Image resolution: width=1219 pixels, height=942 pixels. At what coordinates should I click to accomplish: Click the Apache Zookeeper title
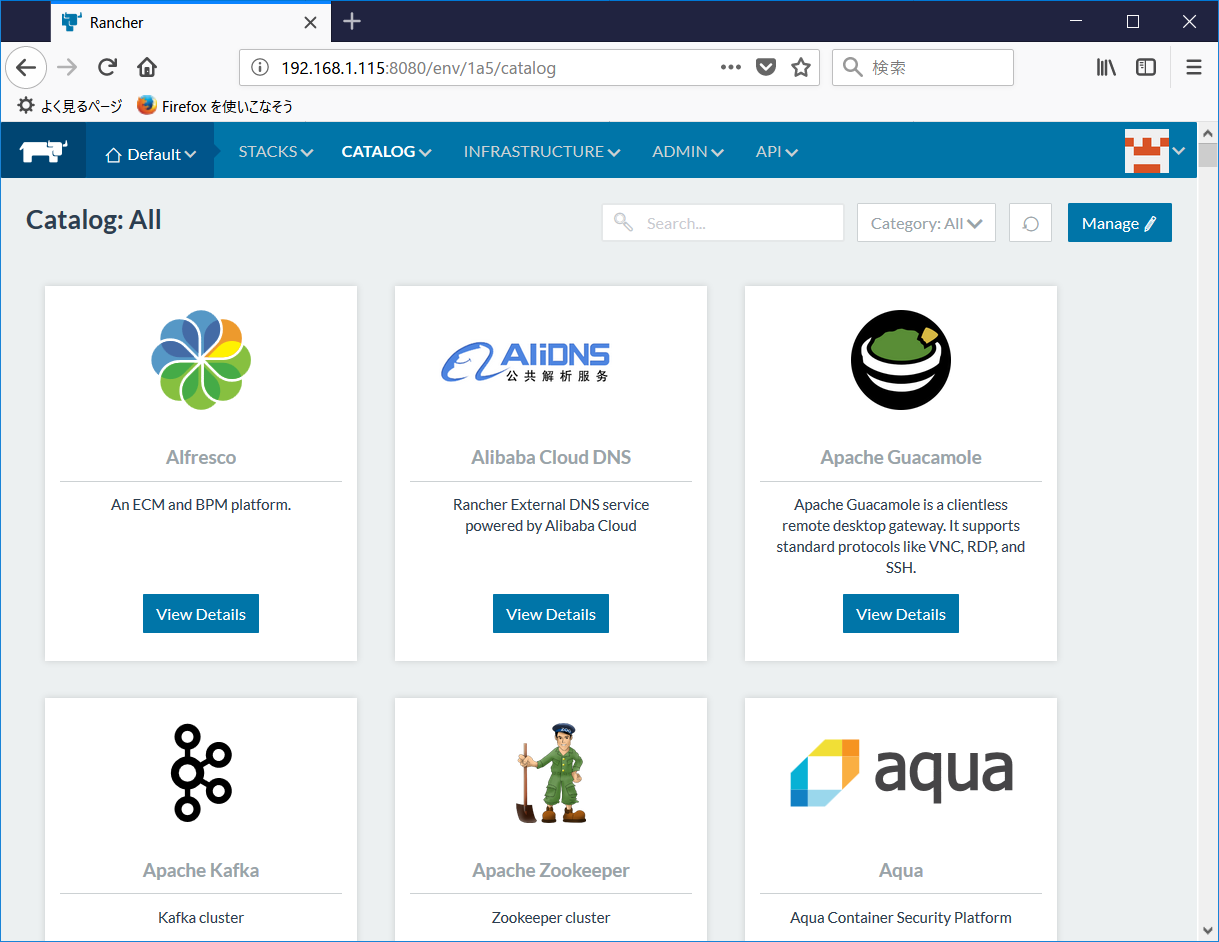tap(551, 870)
